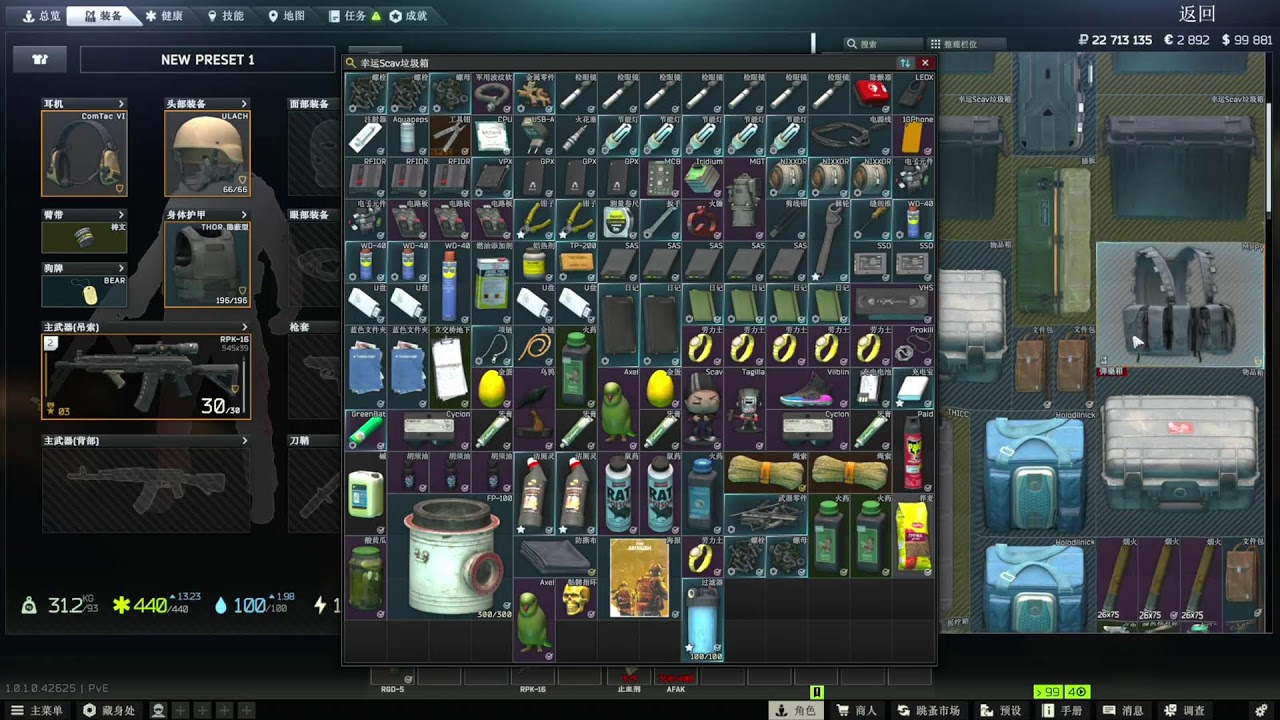This screenshot has height=720, width=1280.
Task: Click the VHS cassette item
Action: (x=893, y=304)
